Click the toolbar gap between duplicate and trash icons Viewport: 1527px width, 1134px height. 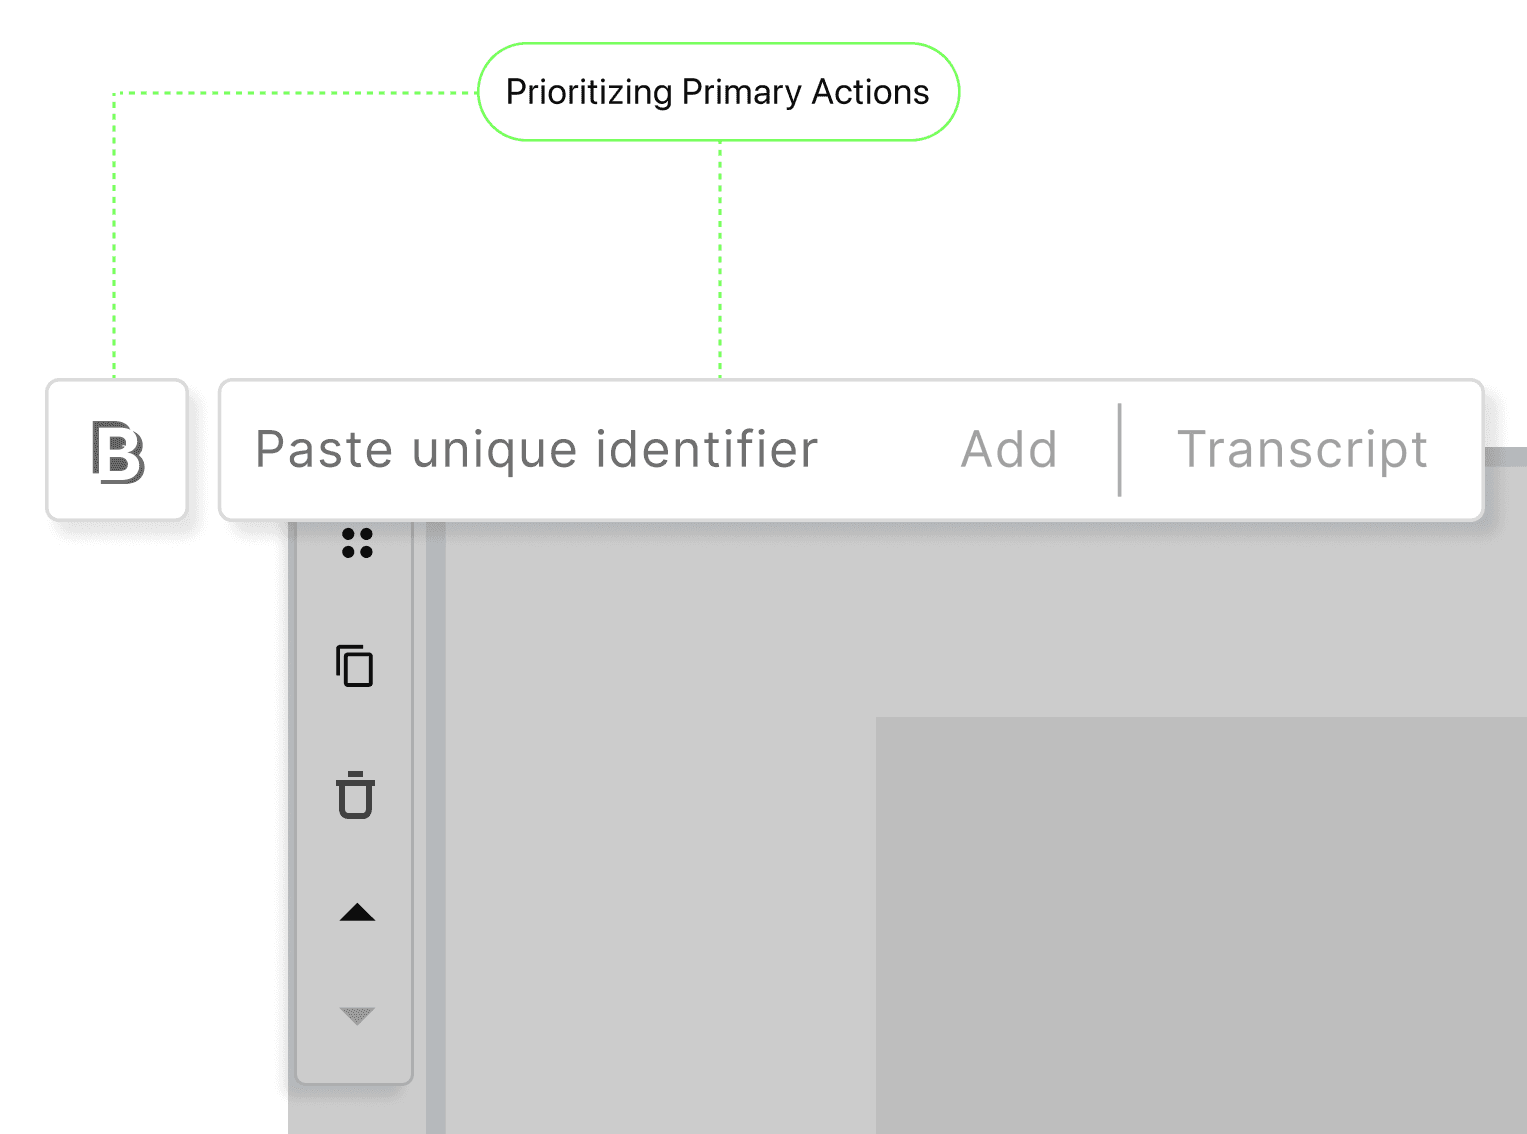coord(355,729)
